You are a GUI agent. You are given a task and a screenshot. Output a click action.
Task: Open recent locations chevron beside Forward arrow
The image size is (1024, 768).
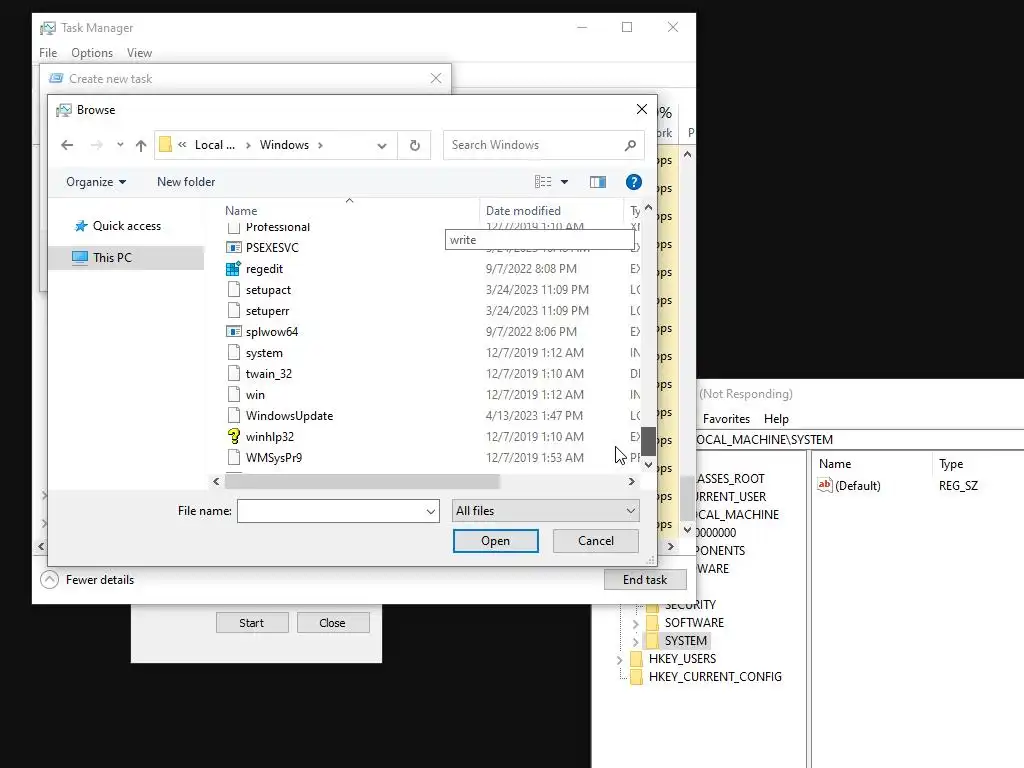pyautogui.click(x=120, y=145)
